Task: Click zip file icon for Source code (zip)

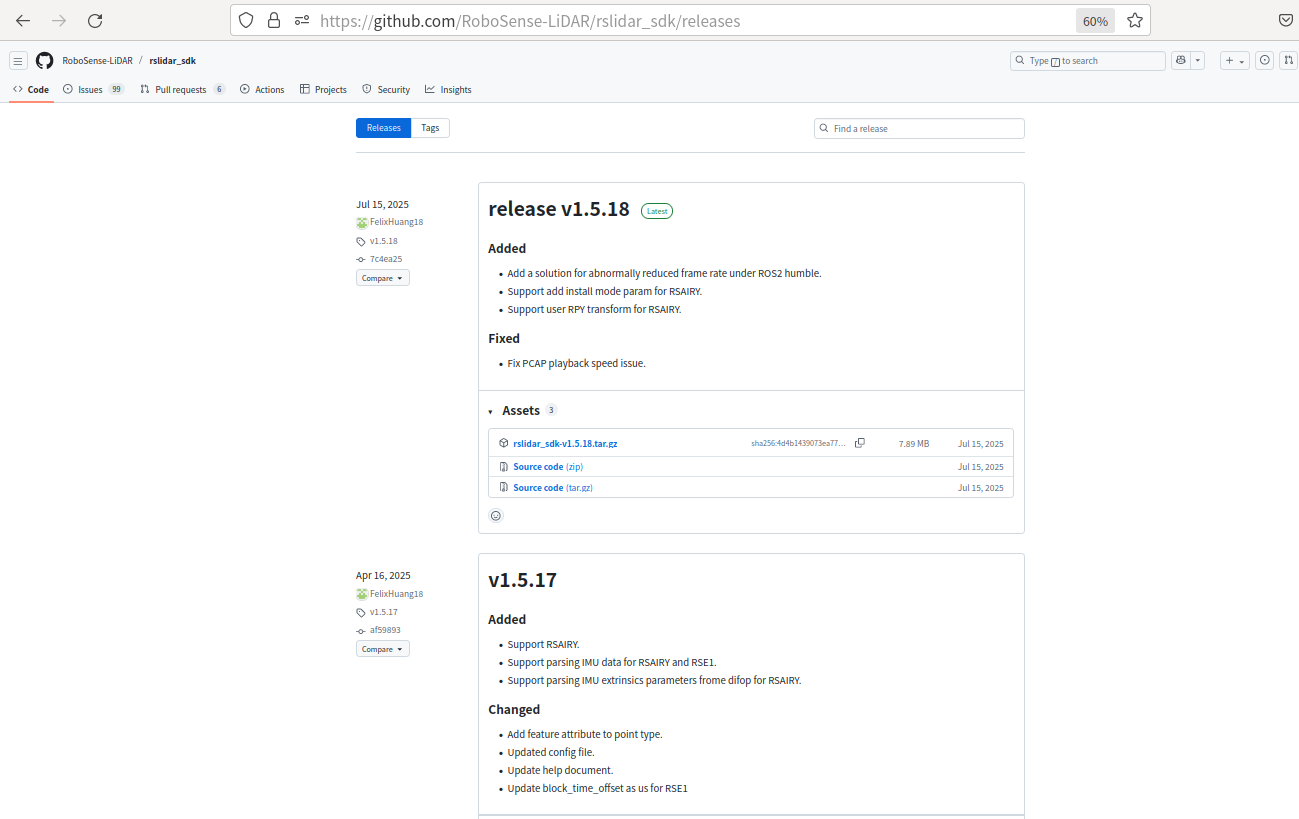Action: (x=504, y=467)
